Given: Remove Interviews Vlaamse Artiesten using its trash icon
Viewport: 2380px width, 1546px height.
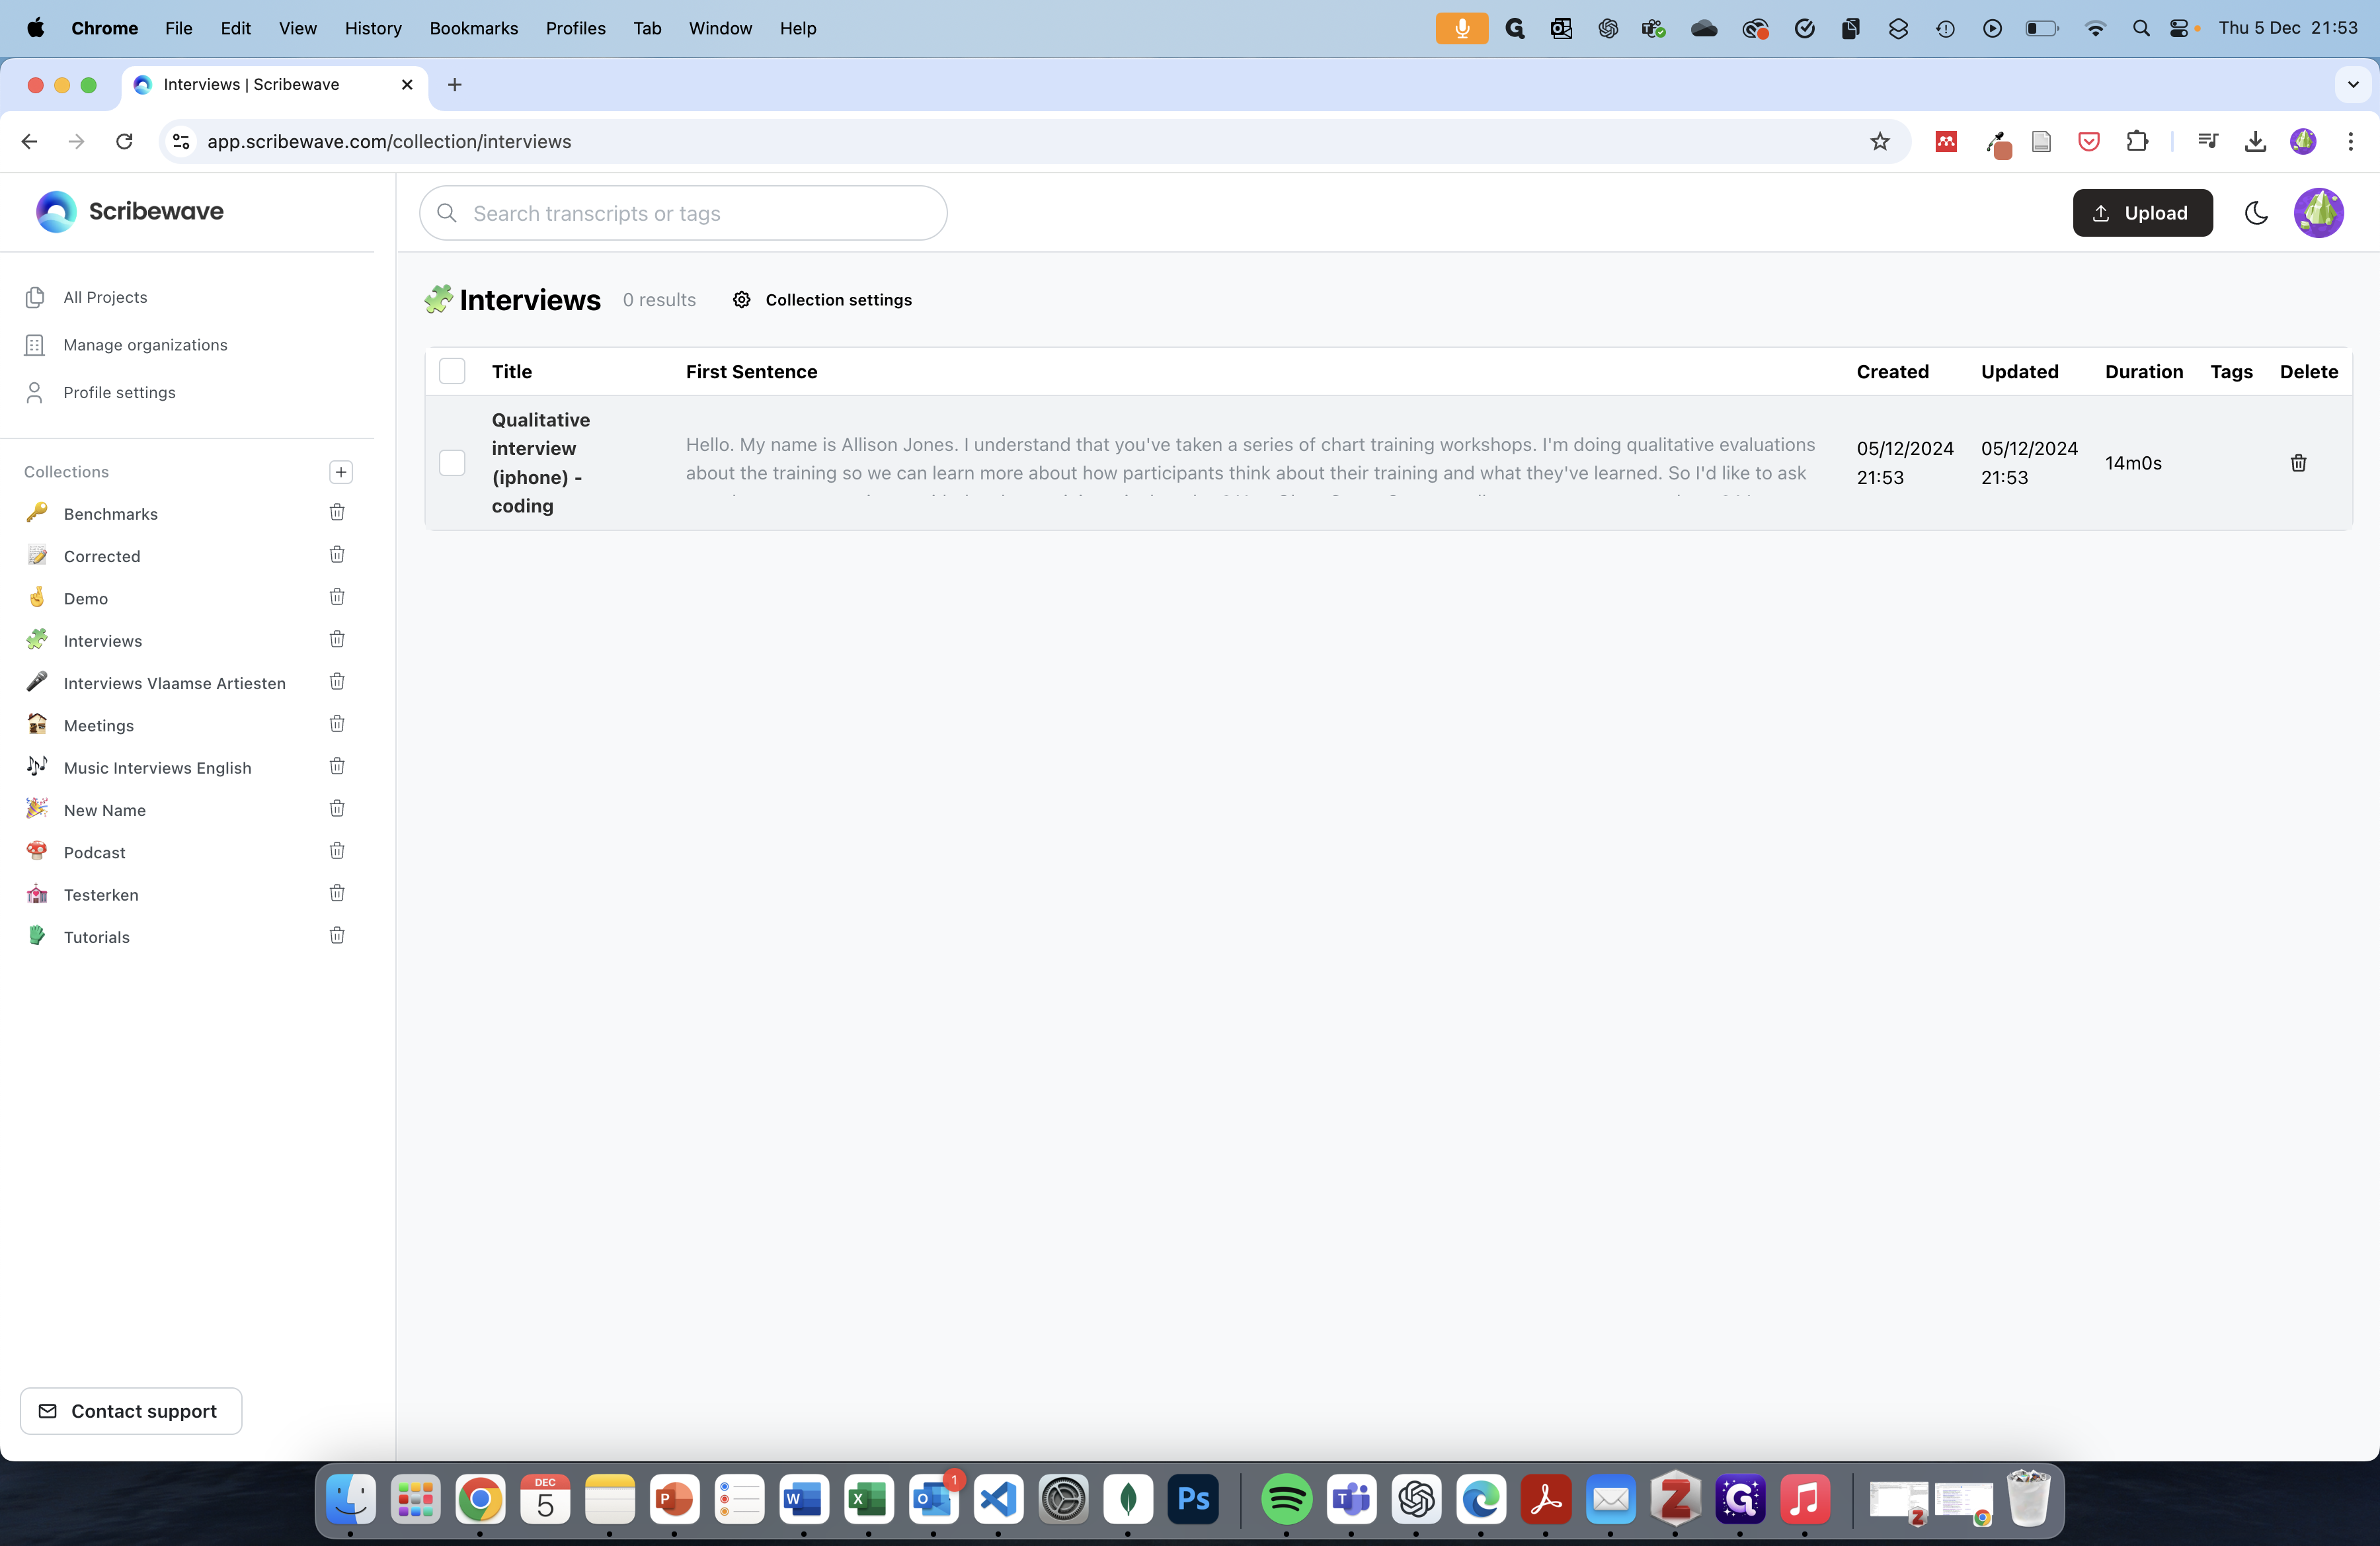Looking at the screenshot, I should pyautogui.click(x=337, y=681).
